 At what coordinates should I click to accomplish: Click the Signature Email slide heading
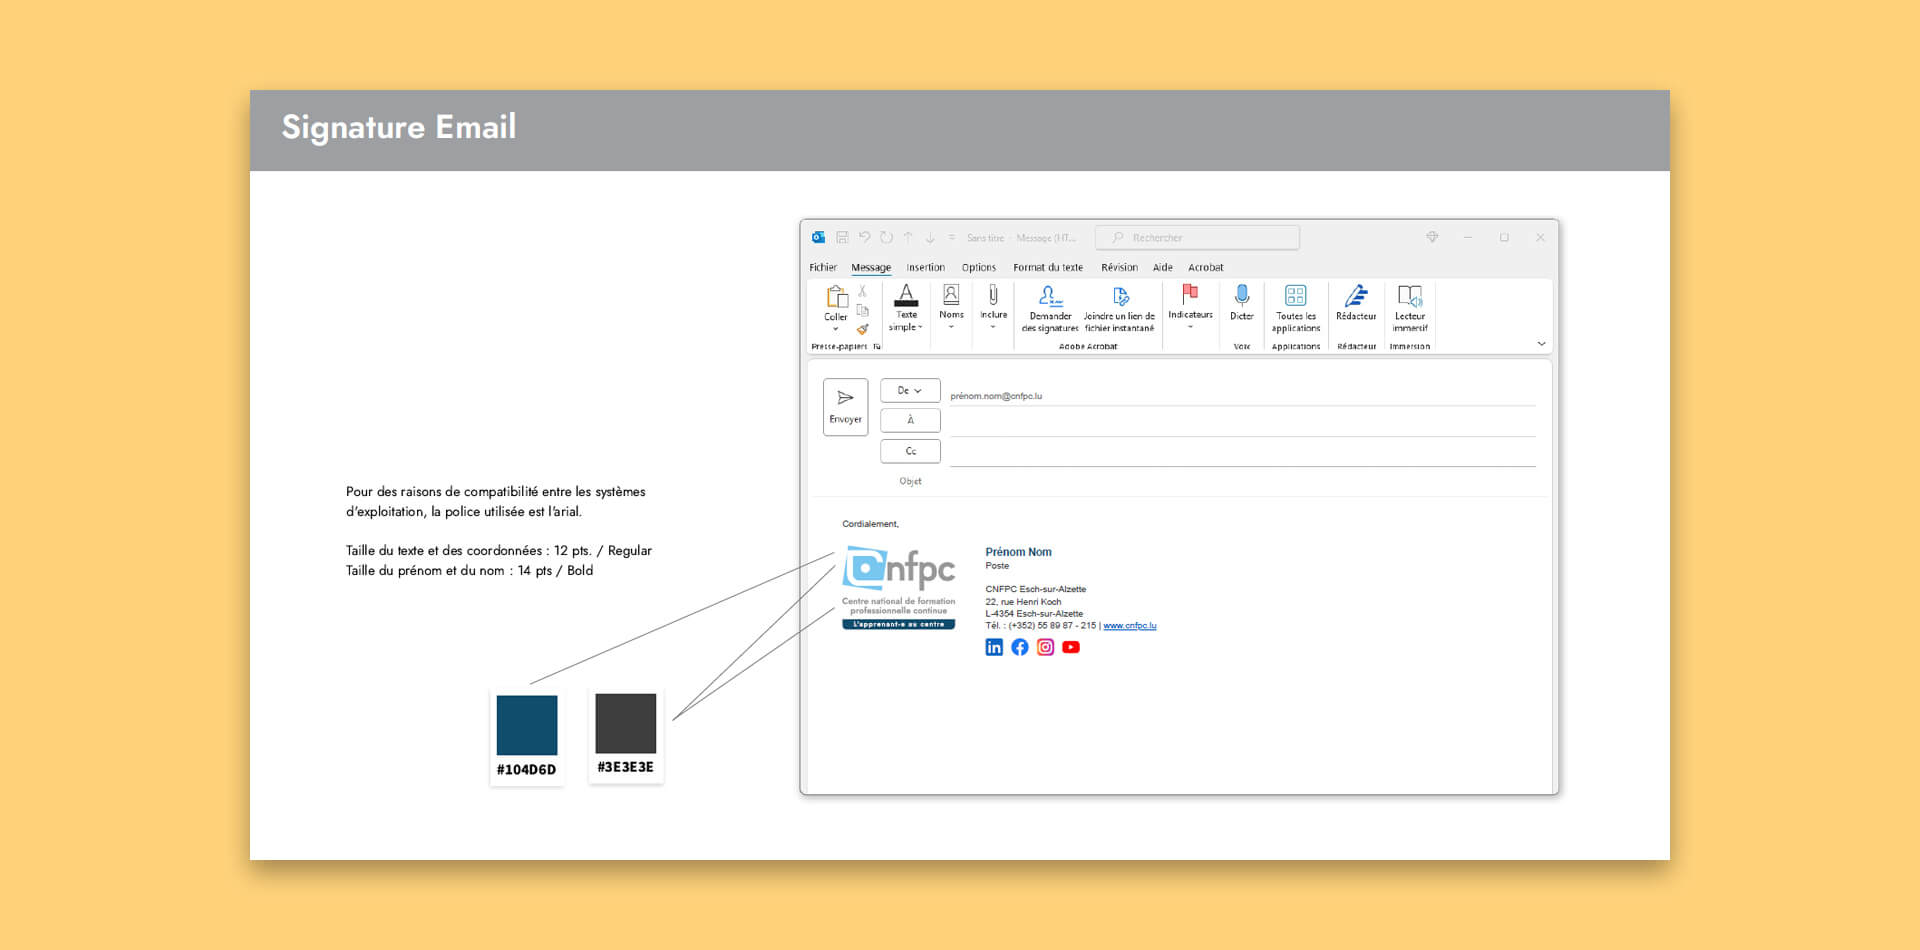399,128
